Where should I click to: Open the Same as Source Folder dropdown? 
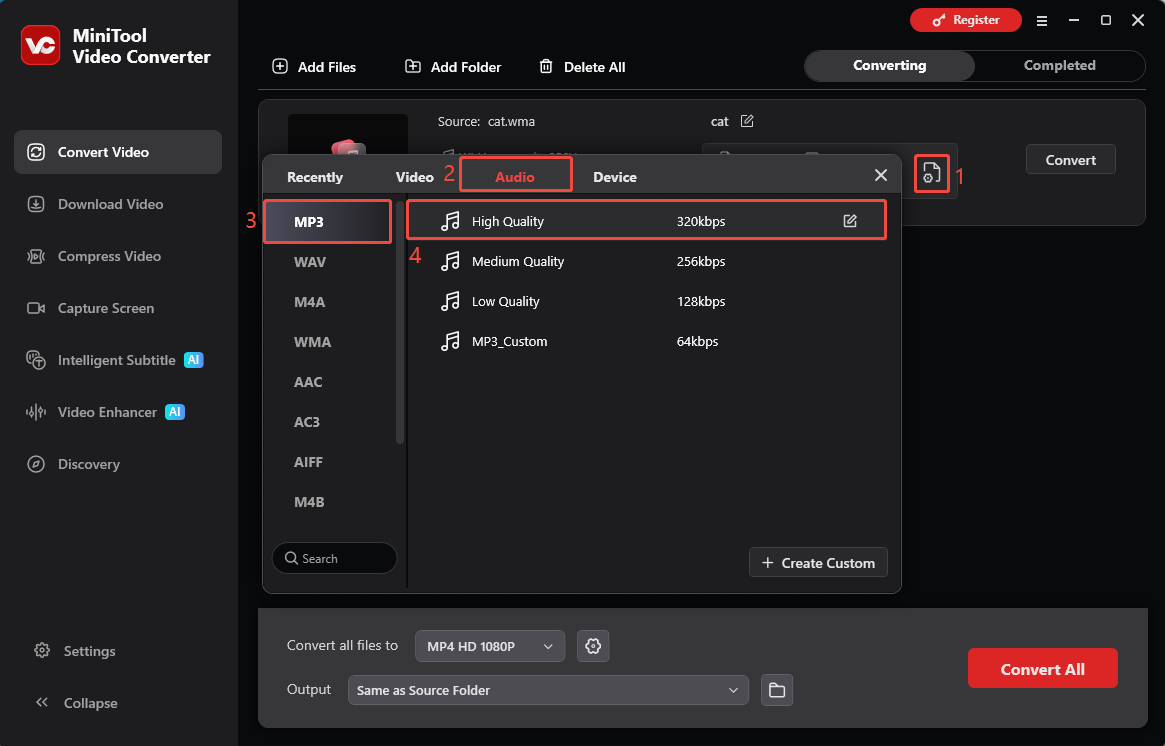pos(548,690)
